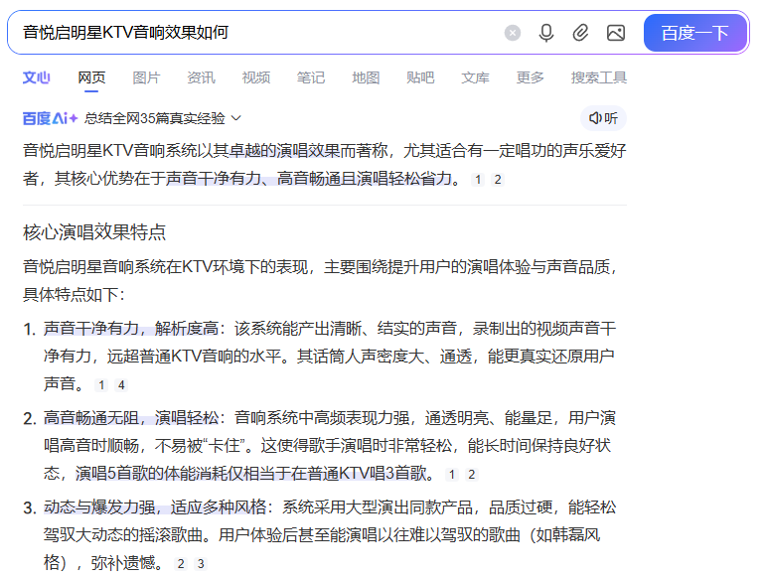This screenshot has height=587, width=757.
Task: Switch to the 资讯 tab
Action: click(201, 77)
